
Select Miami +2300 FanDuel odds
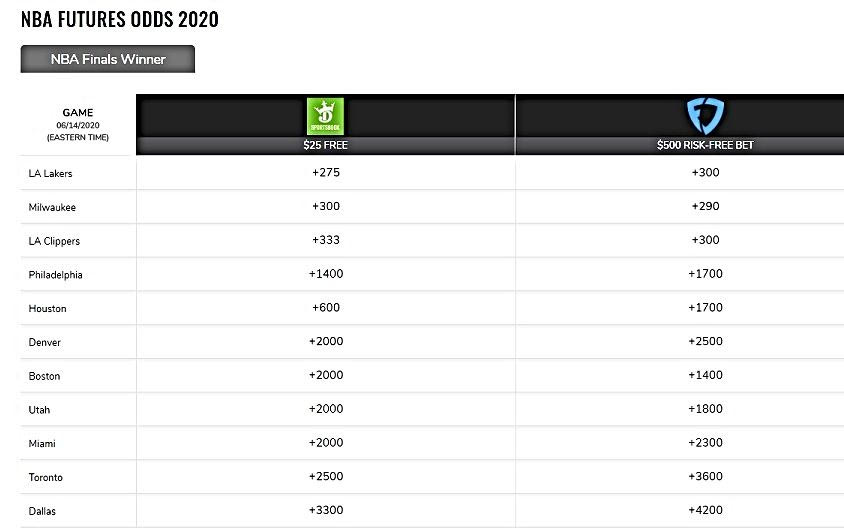click(704, 443)
